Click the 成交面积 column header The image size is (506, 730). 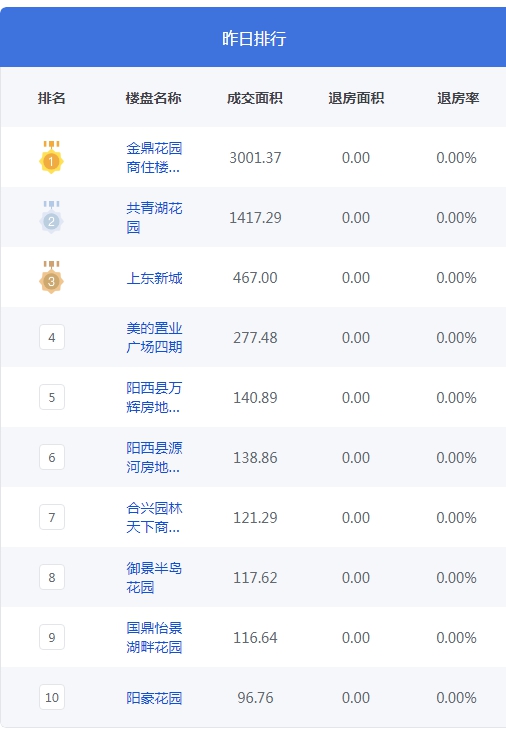pos(255,98)
